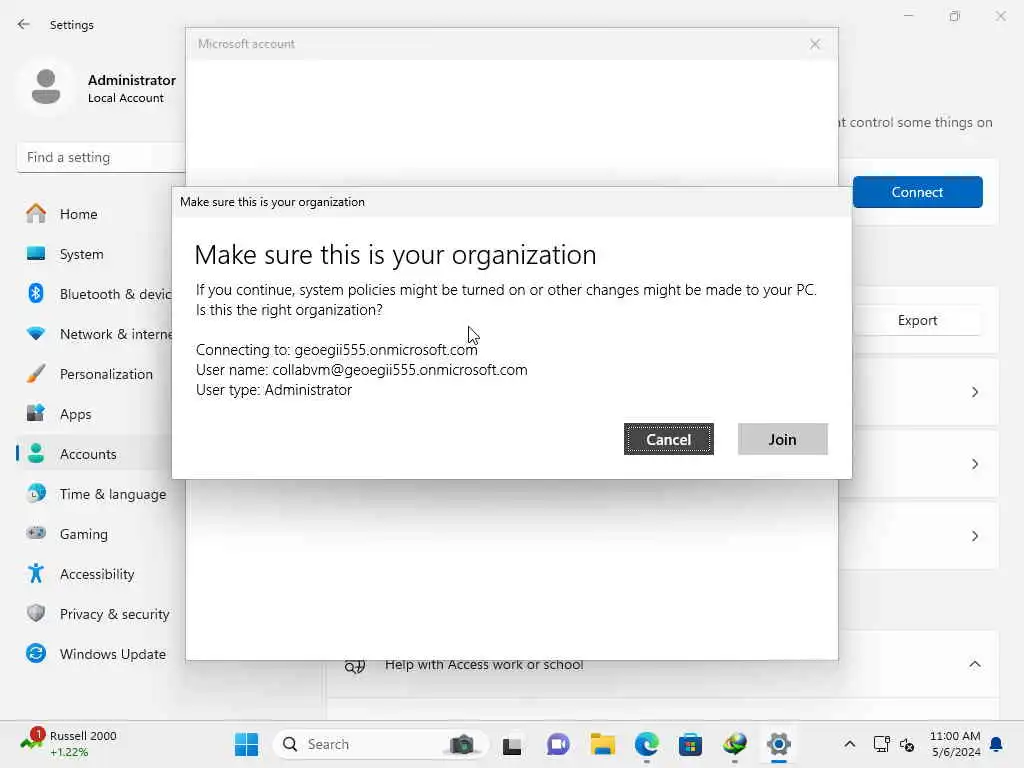The width and height of the screenshot is (1024, 768).
Task: Click the muted volume tray icon
Action: 906,744
